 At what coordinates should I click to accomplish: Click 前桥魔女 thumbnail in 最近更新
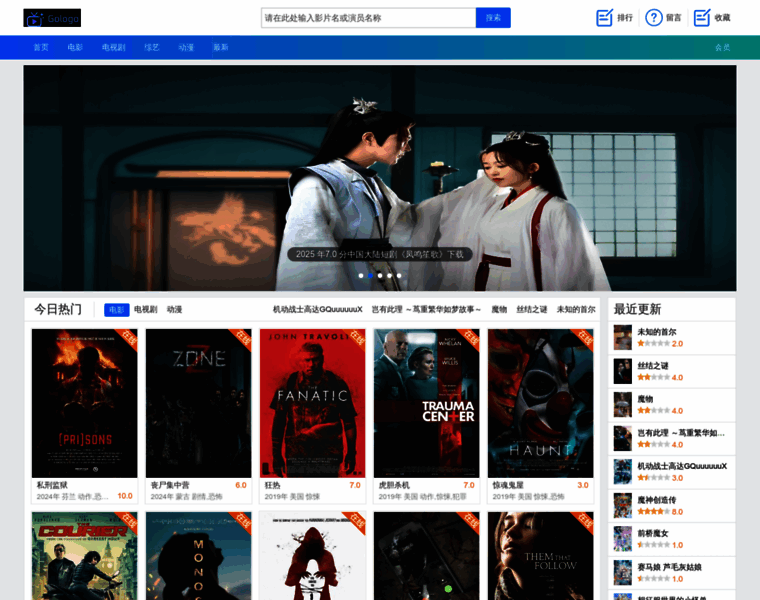[x=623, y=539]
